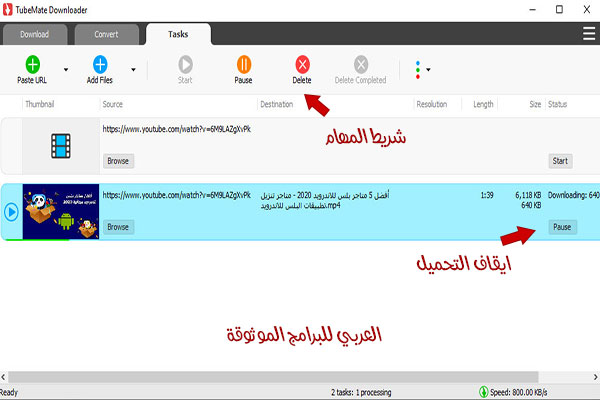Click the TubeMate Downloader app logo icon
Viewport: 600px width, 400px height.
7,10
